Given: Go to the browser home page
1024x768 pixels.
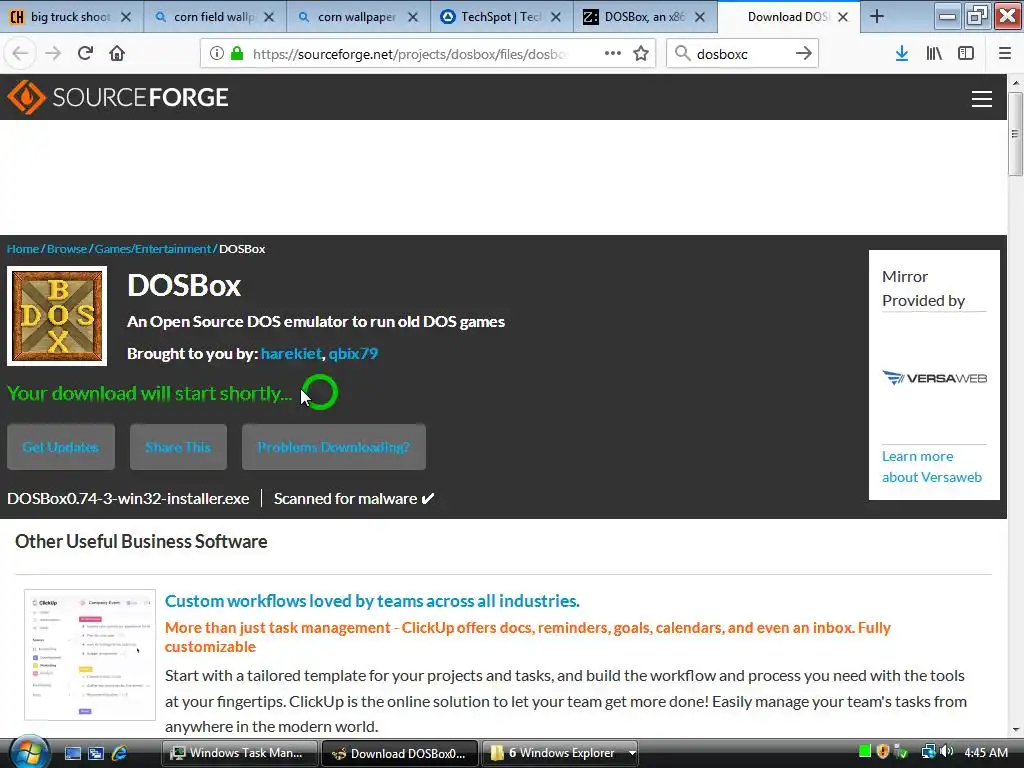Looking at the screenshot, I should (117, 54).
